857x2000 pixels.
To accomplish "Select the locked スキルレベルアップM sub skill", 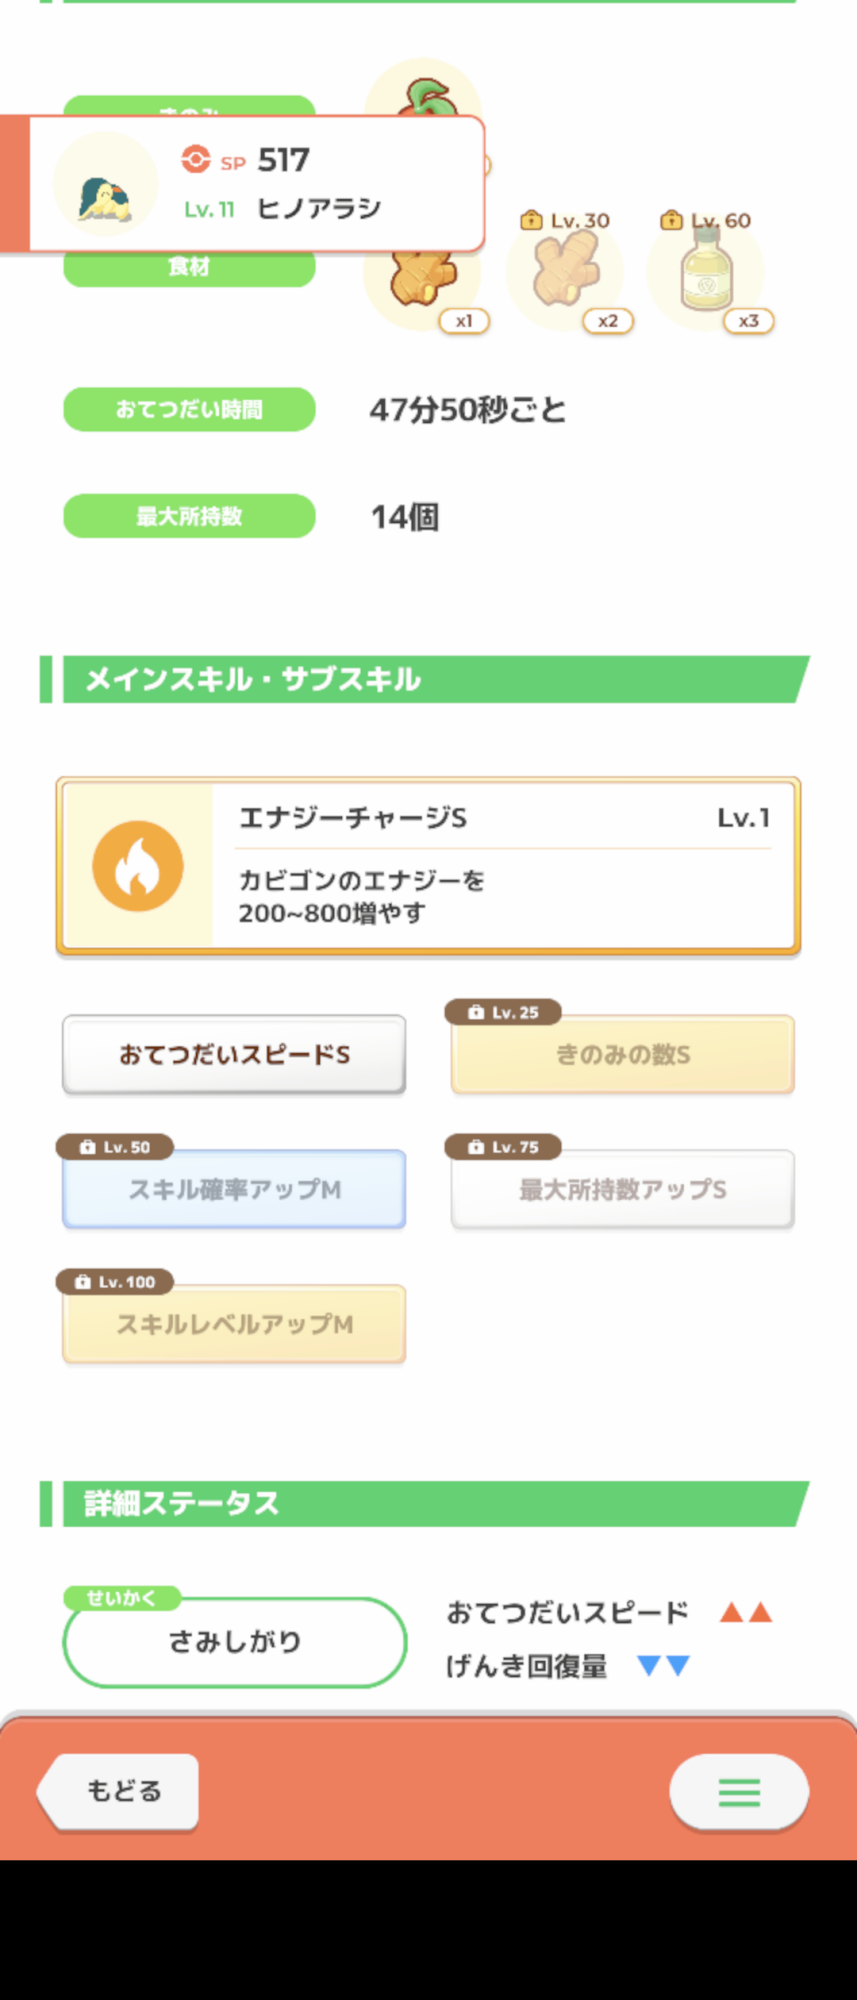I will coord(234,1325).
